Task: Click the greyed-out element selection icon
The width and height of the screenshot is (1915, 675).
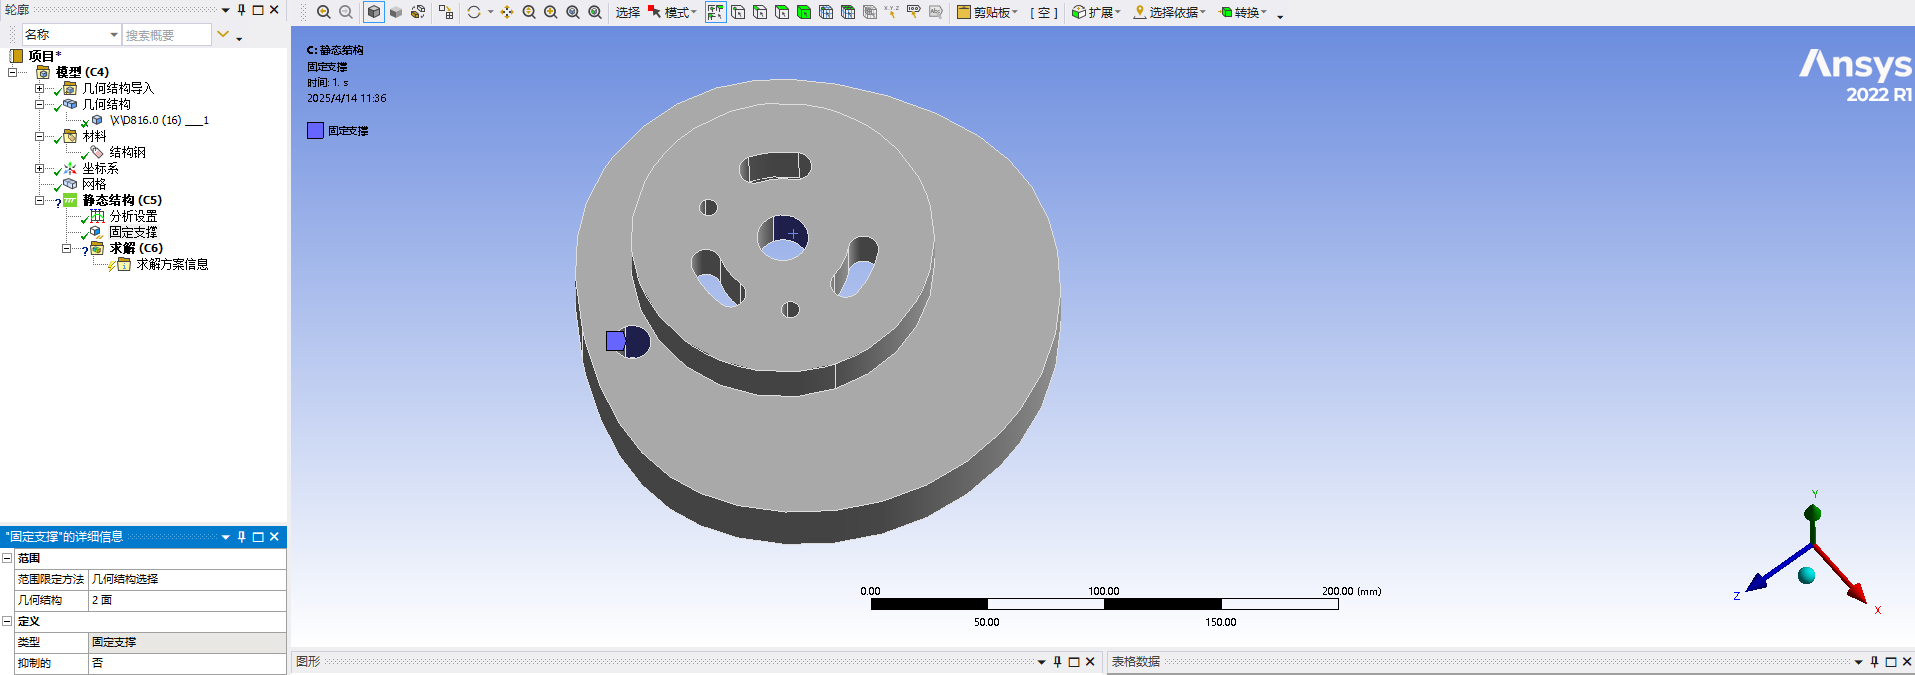Action: pyautogui.click(x=870, y=12)
